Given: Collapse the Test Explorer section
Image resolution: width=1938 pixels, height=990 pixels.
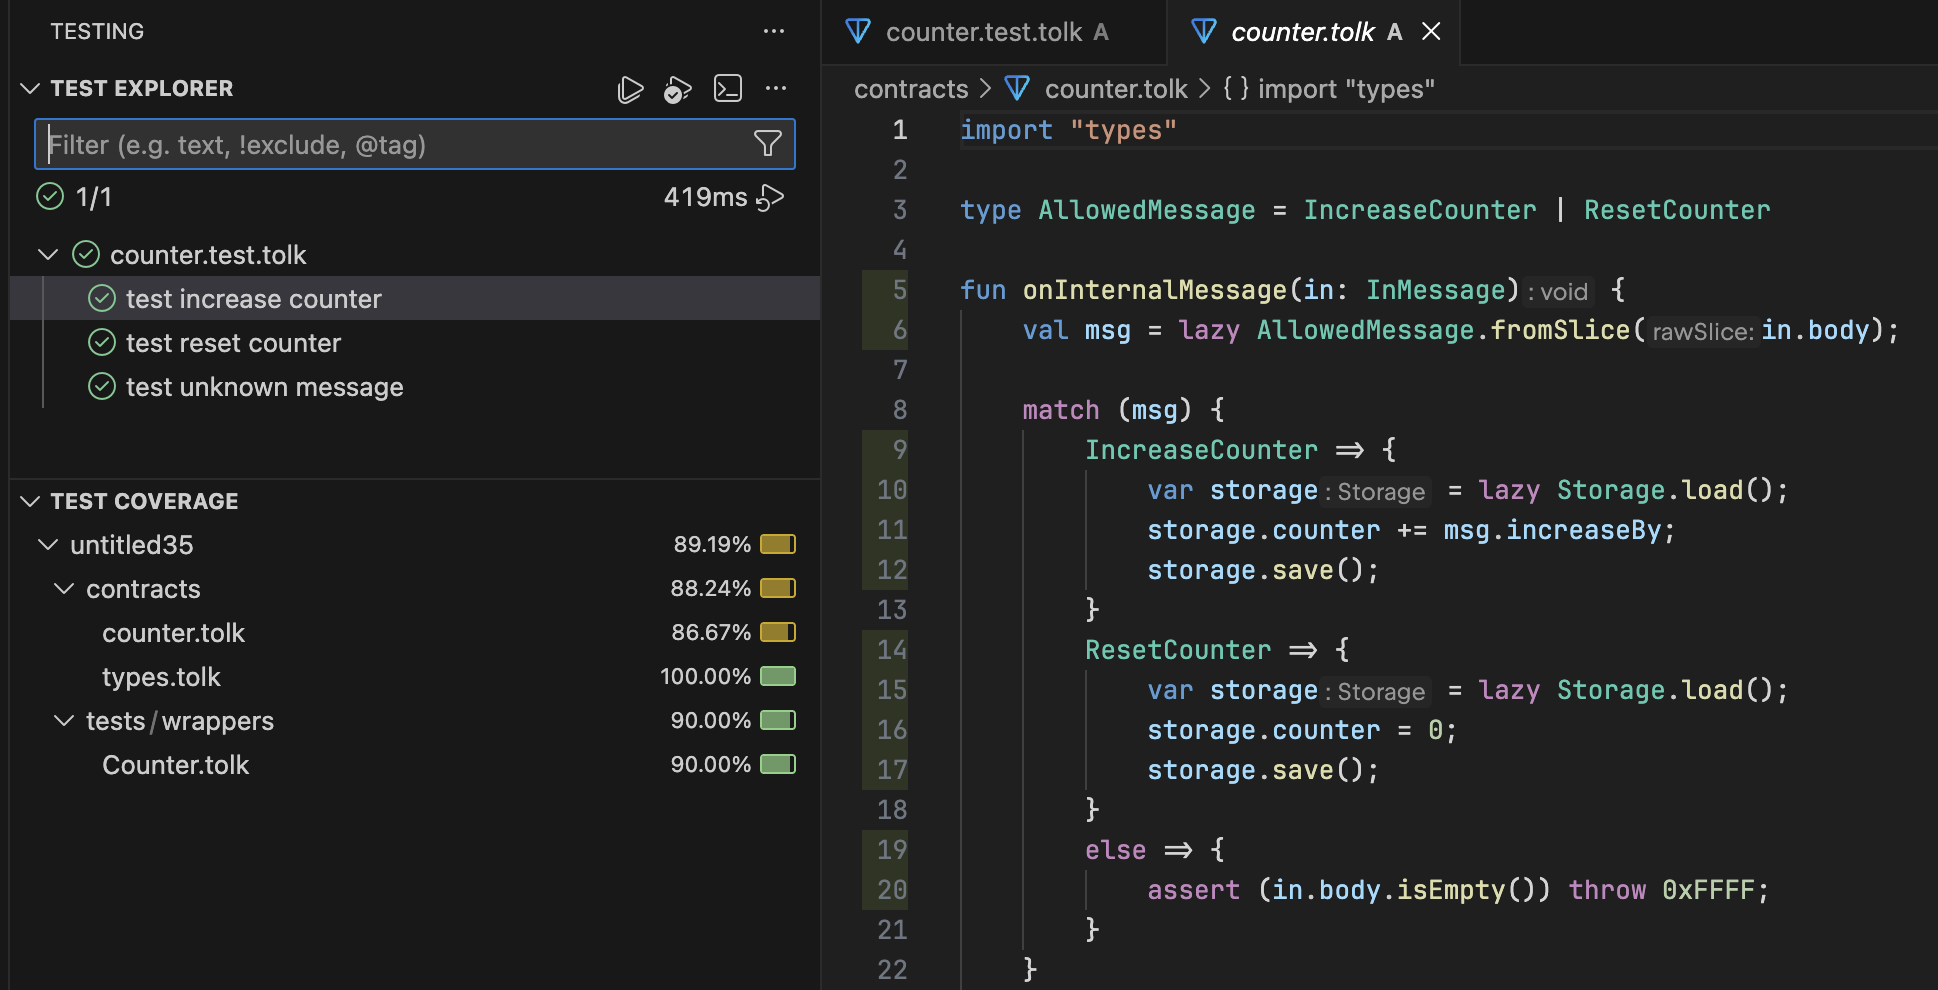Looking at the screenshot, I should pos(30,89).
